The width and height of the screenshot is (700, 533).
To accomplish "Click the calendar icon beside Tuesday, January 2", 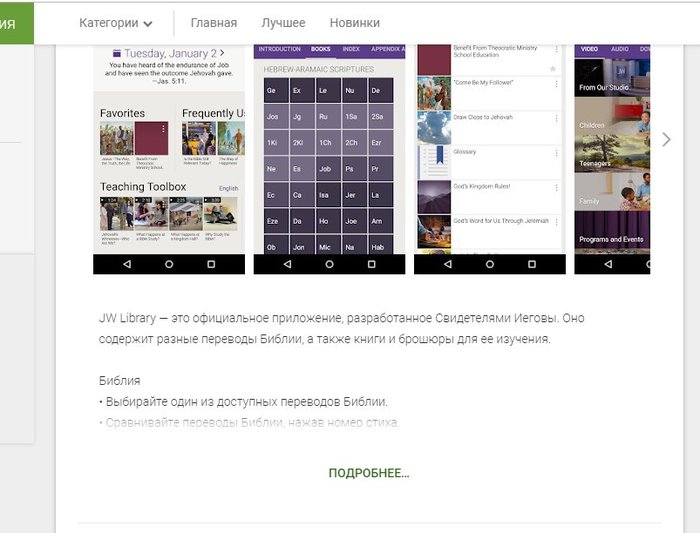I will [x=117, y=53].
